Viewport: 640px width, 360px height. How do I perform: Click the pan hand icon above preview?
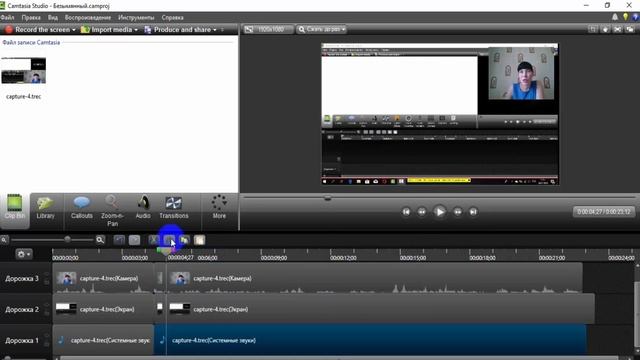605,29
